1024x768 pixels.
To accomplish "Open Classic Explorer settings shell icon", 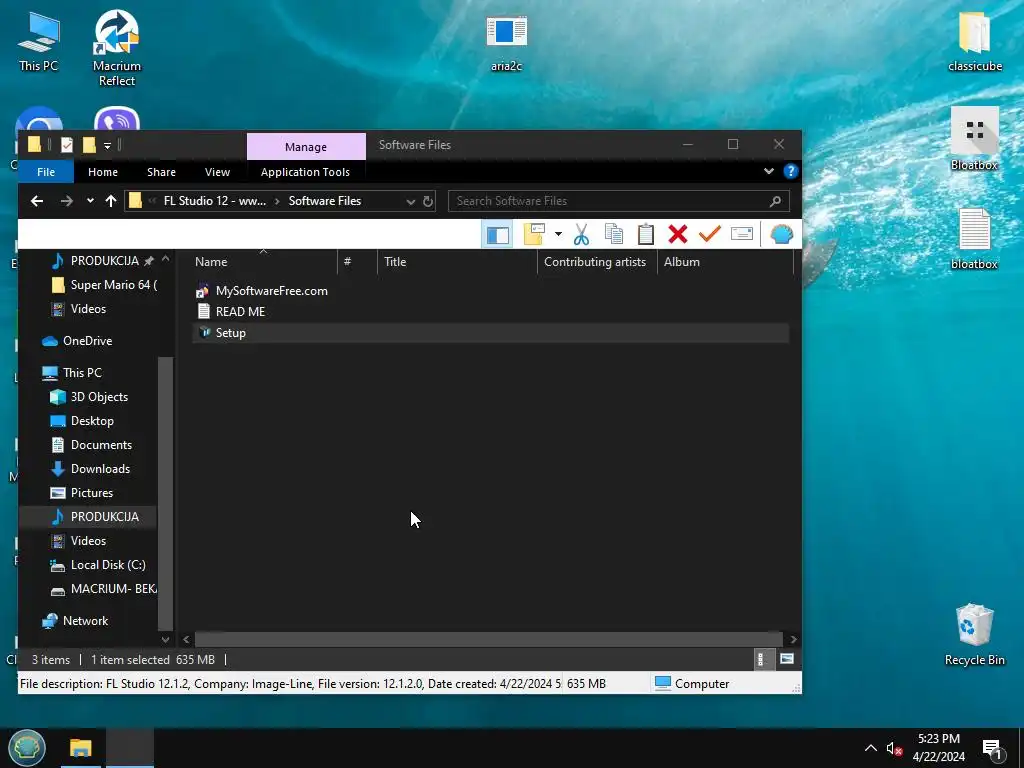I will (x=781, y=234).
